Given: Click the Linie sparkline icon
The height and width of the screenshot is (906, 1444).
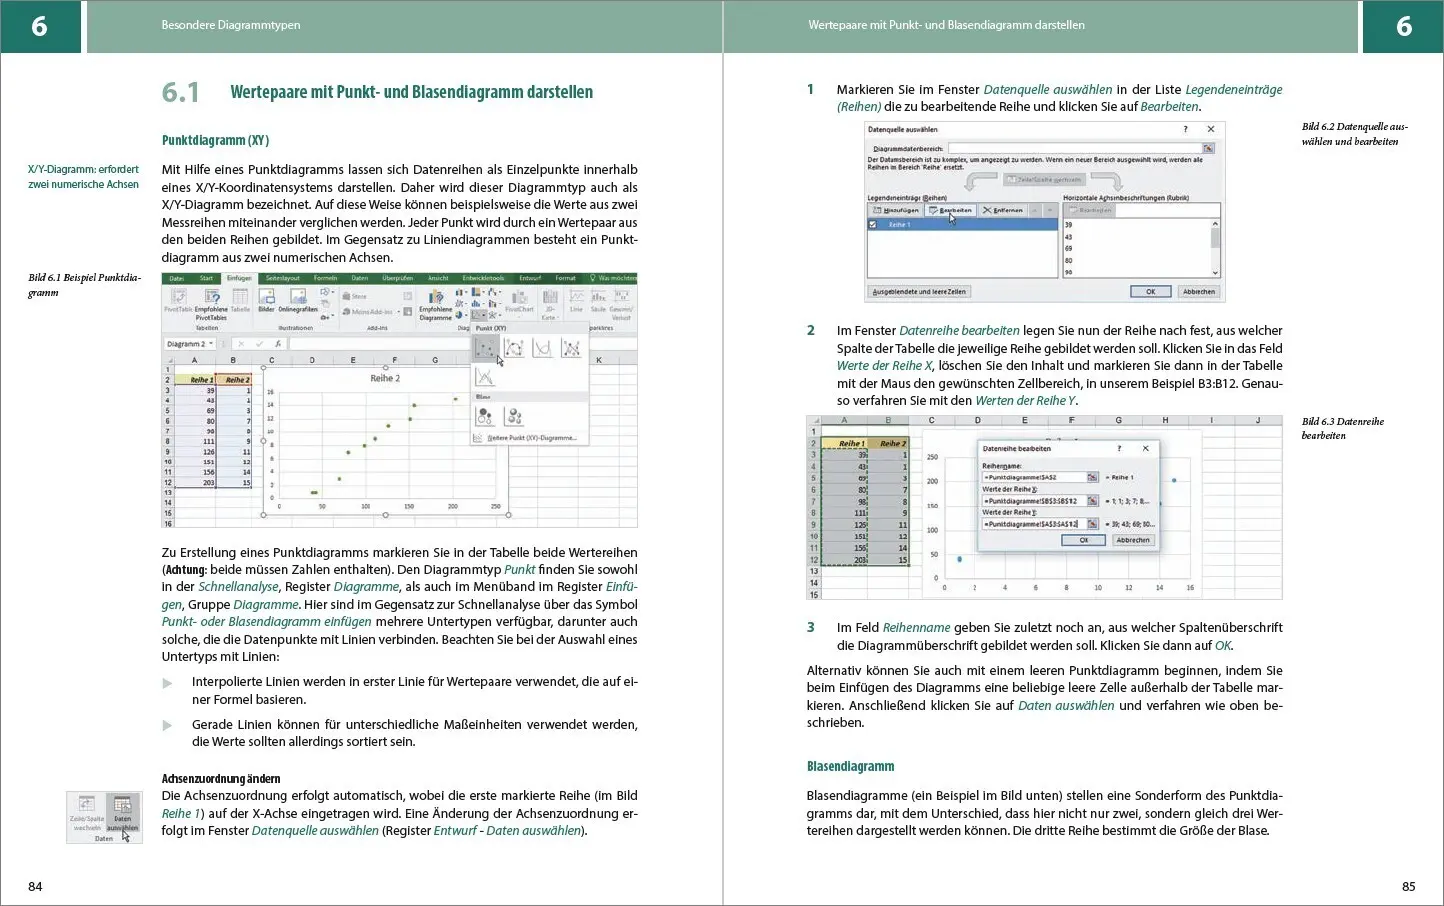Looking at the screenshot, I should (576, 296).
